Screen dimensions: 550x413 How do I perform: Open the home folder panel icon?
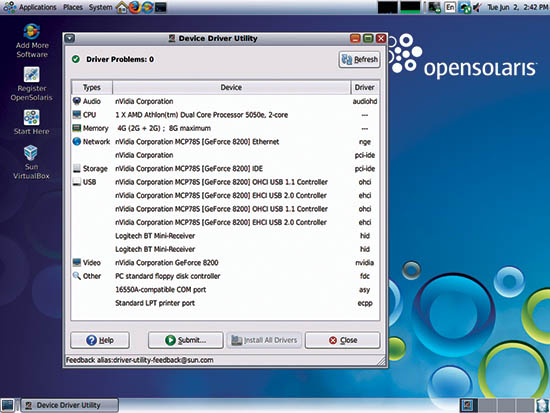pyautogui.click(x=122, y=7)
